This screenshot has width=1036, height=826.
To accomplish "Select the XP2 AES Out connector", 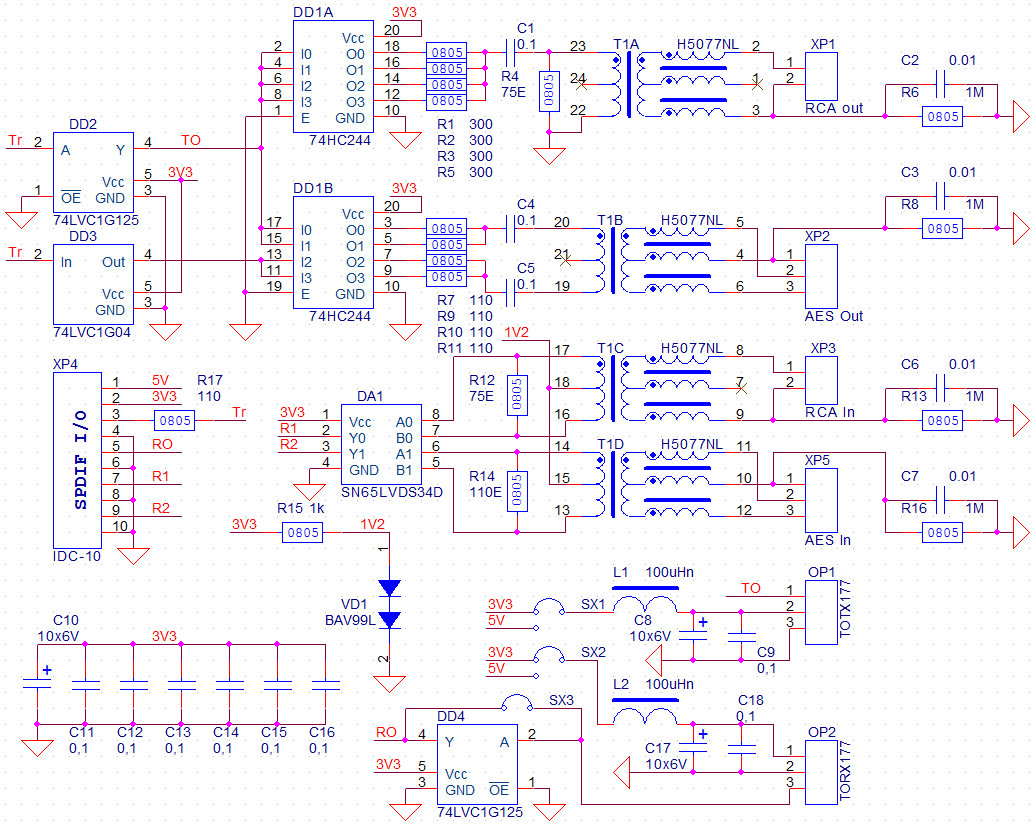I will point(821,276).
